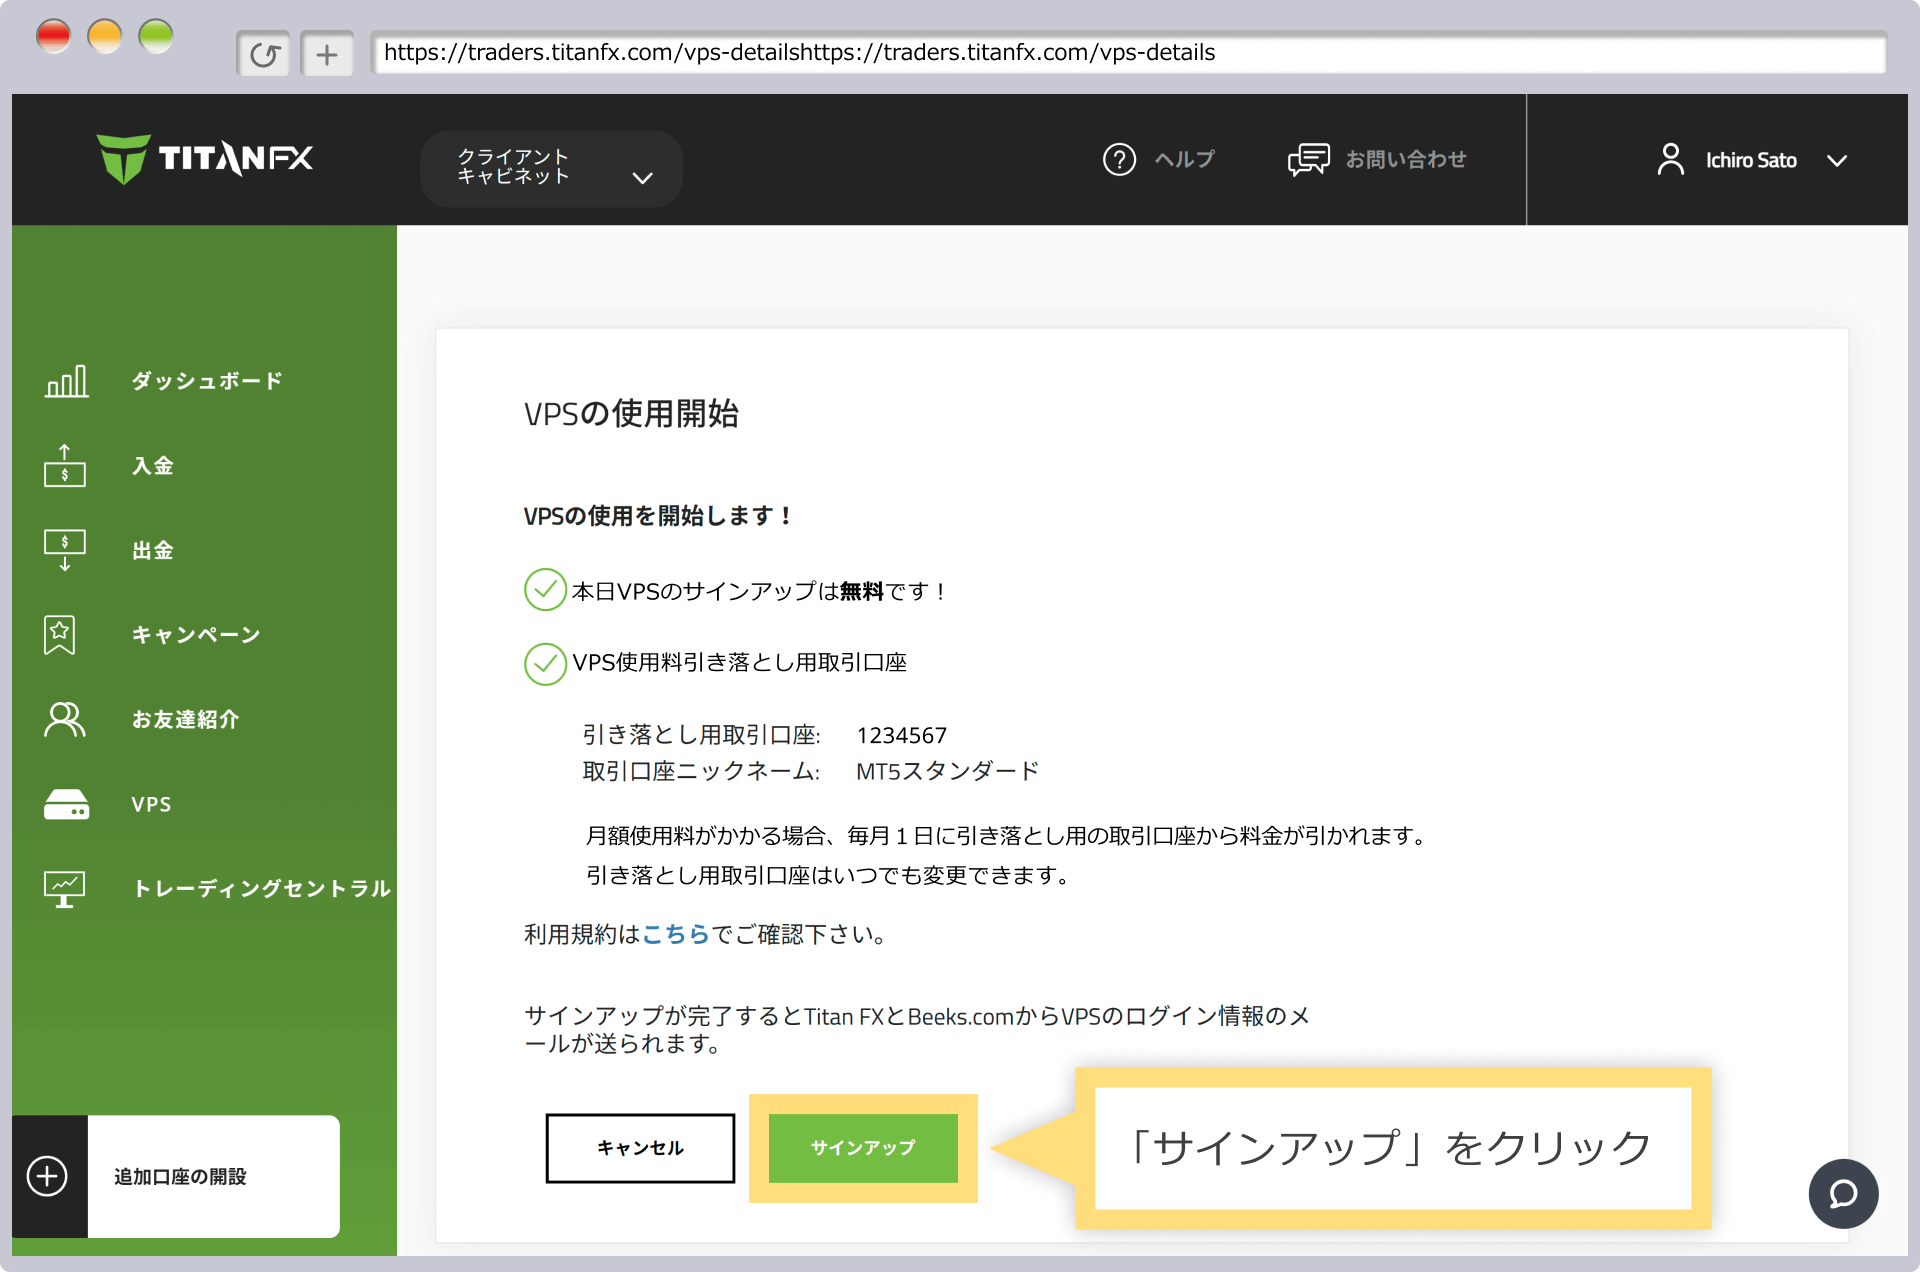Click the サインアップ button
The width and height of the screenshot is (1920, 1272).
click(x=863, y=1148)
